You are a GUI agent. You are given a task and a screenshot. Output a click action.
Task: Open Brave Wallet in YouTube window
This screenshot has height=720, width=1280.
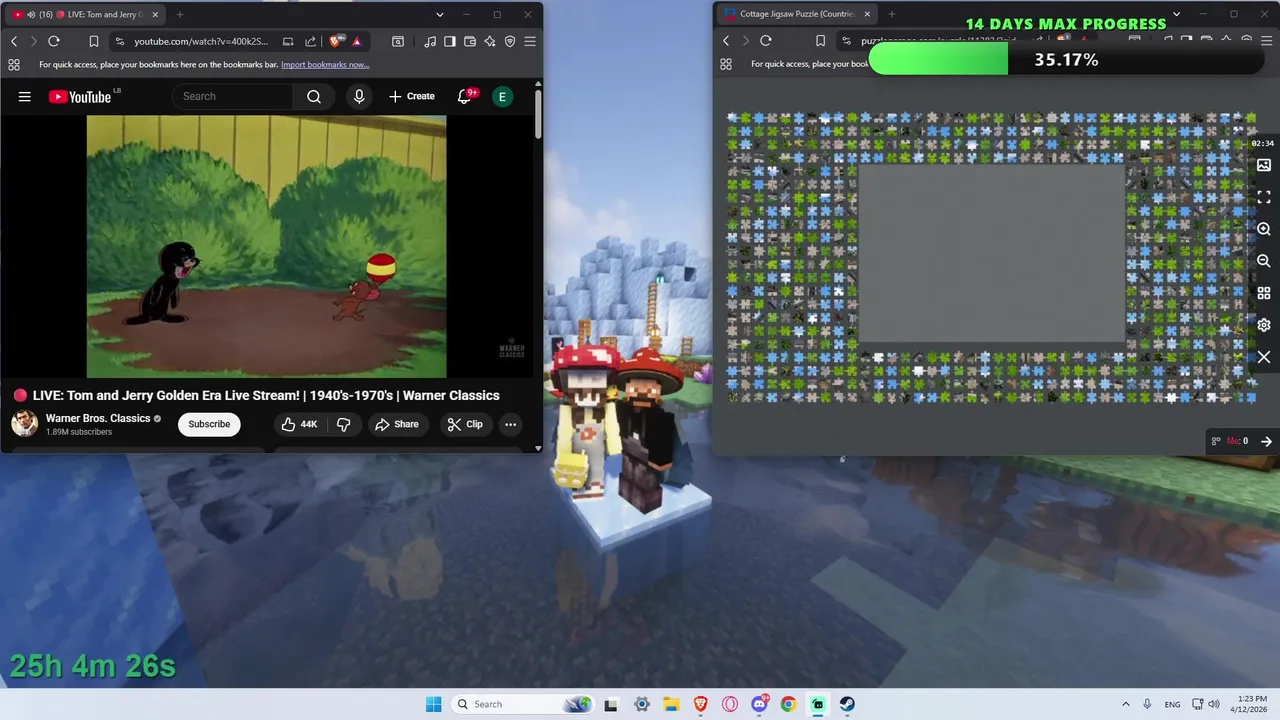(x=470, y=41)
